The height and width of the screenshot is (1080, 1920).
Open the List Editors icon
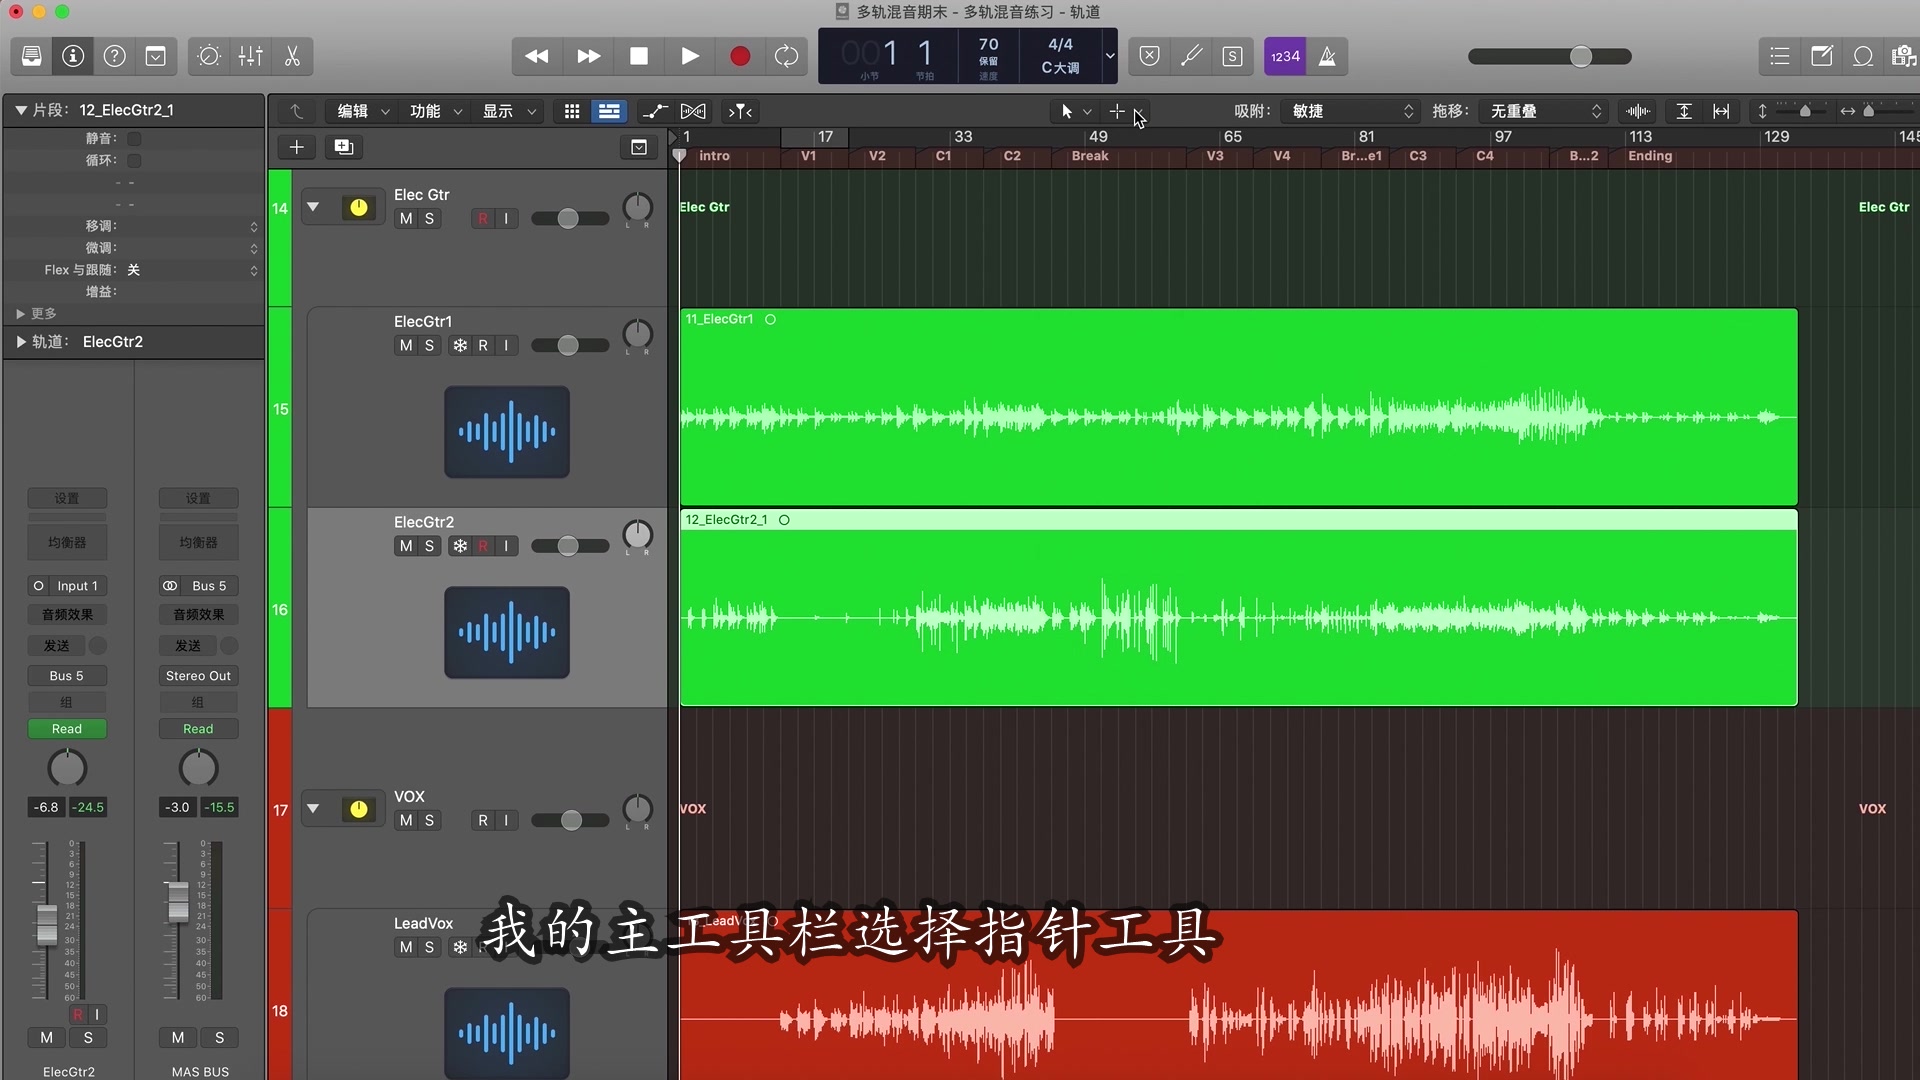[x=1780, y=56]
